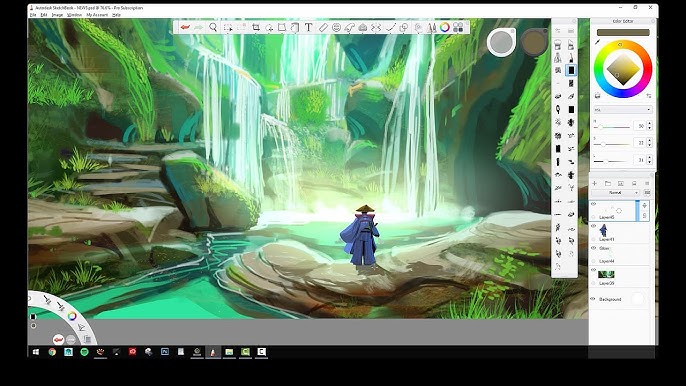The image size is (686, 386).
Task: Select the Crop tool in toolbar
Action: click(256, 28)
